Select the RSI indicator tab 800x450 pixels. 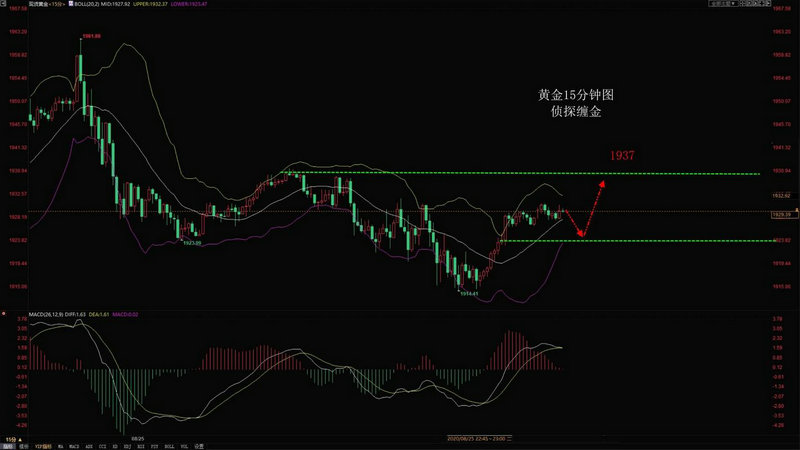(x=141, y=446)
